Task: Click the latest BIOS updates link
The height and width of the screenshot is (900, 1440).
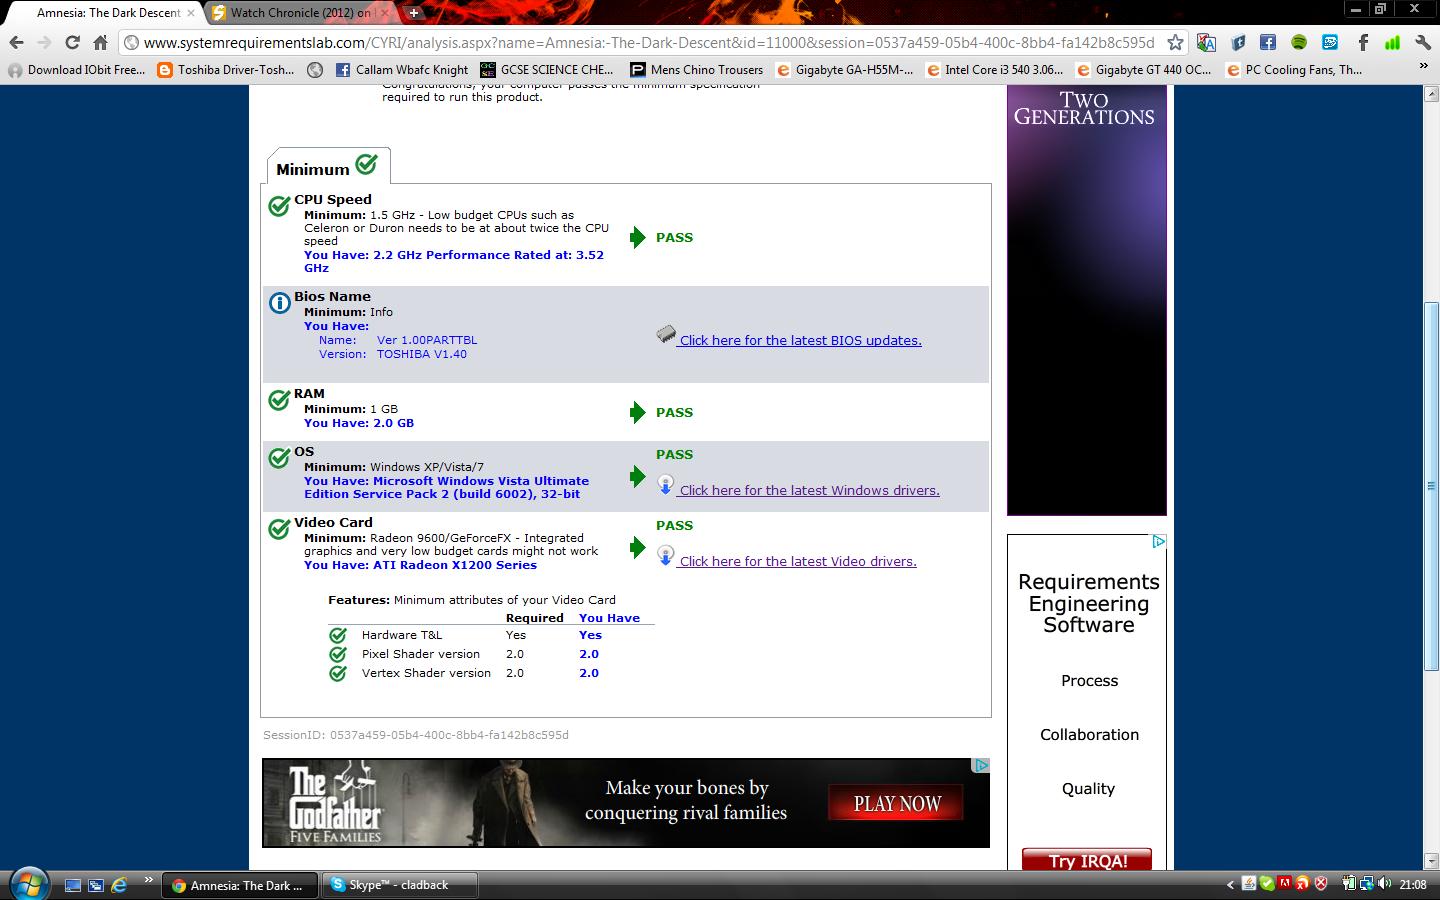Action: (x=800, y=340)
